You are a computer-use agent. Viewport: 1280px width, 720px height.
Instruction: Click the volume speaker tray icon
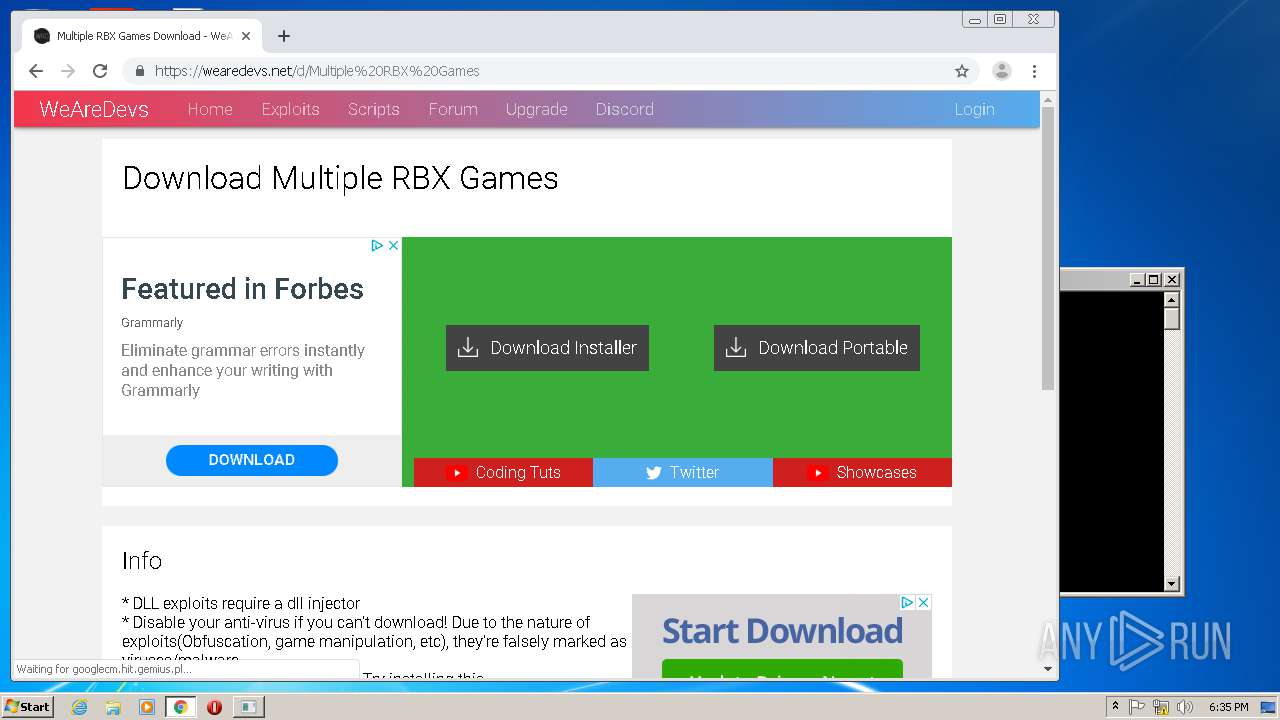tap(1185, 707)
